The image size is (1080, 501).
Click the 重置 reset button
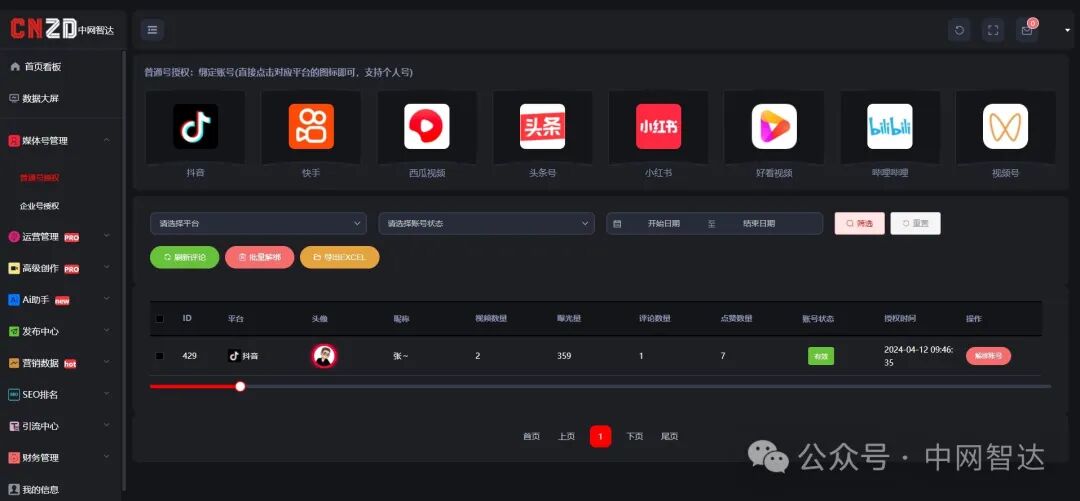915,223
